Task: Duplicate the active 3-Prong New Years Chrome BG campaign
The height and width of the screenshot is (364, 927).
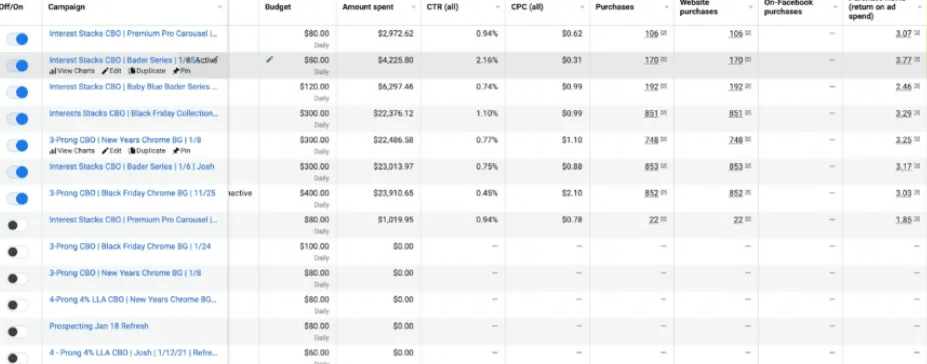Action: tap(147, 151)
